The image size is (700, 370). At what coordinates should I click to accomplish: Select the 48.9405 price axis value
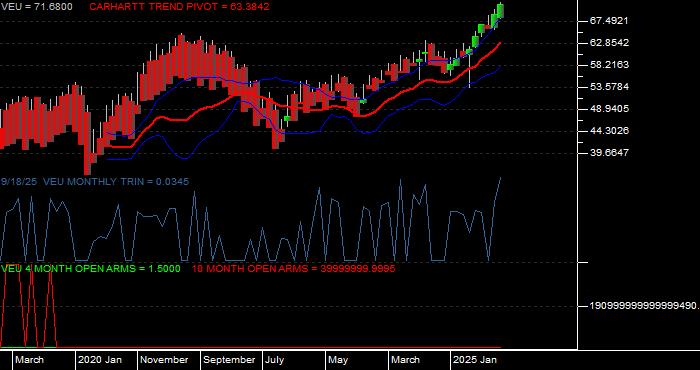click(609, 109)
